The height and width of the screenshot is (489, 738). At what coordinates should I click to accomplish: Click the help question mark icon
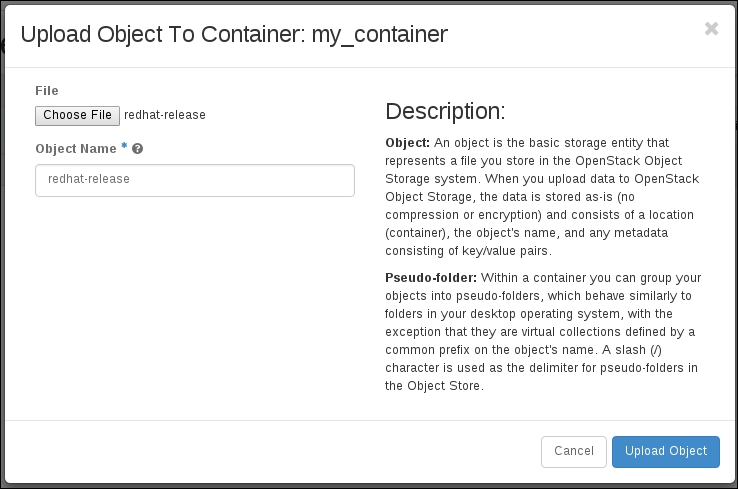click(x=138, y=148)
